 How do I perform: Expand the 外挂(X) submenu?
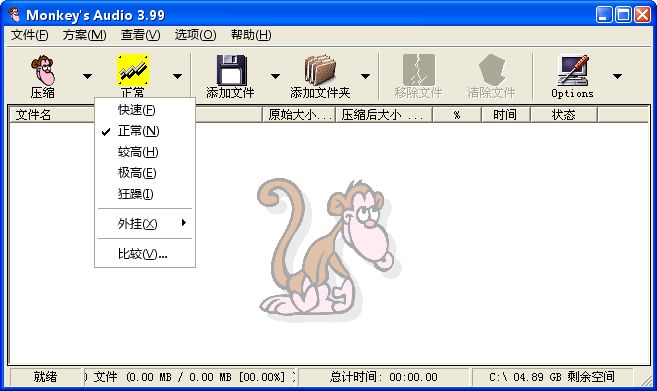click(x=145, y=223)
